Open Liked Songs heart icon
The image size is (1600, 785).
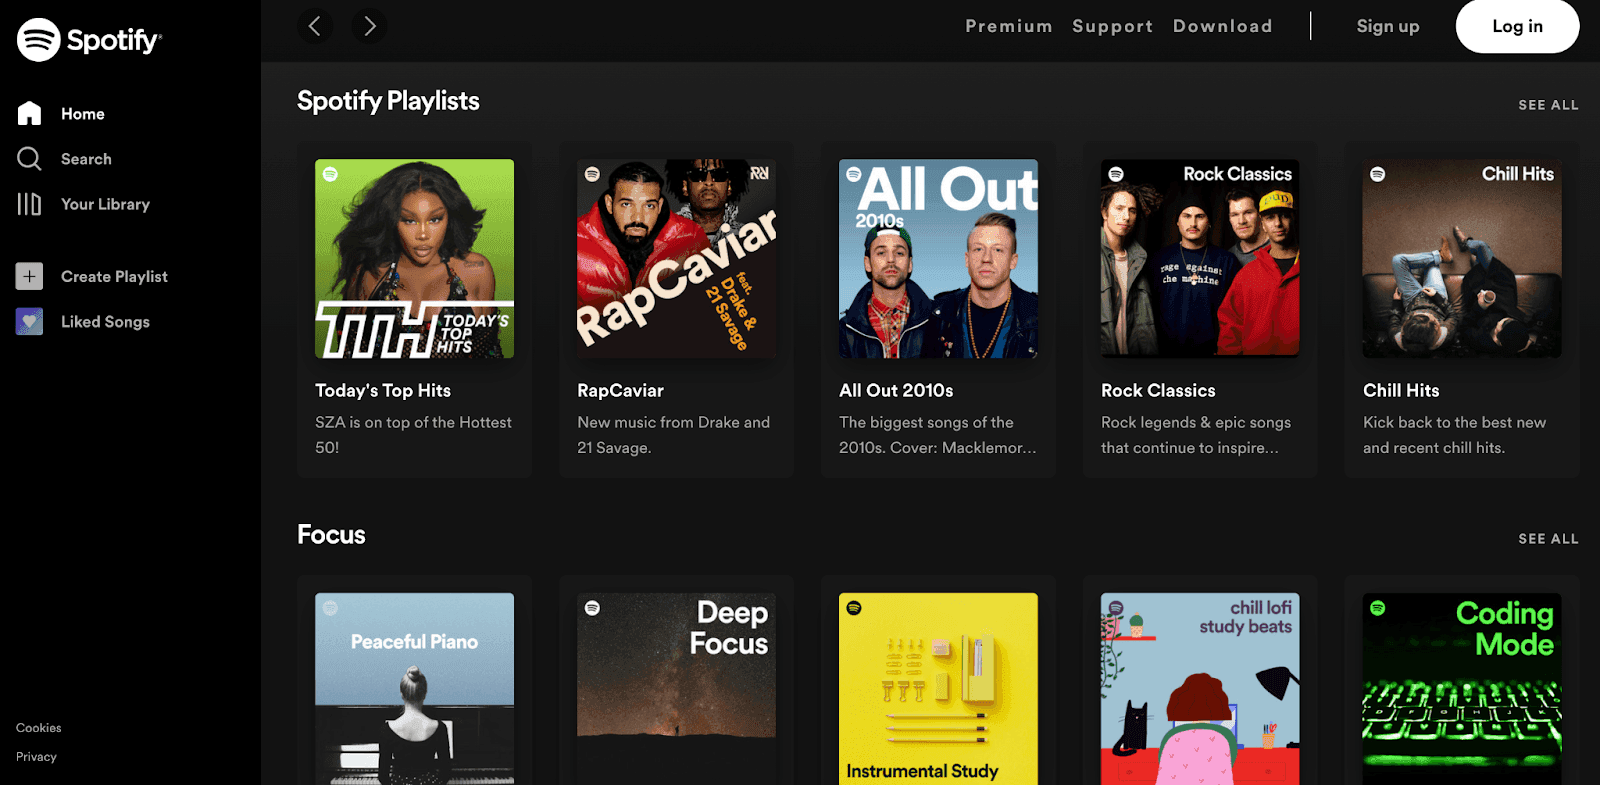[29, 321]
